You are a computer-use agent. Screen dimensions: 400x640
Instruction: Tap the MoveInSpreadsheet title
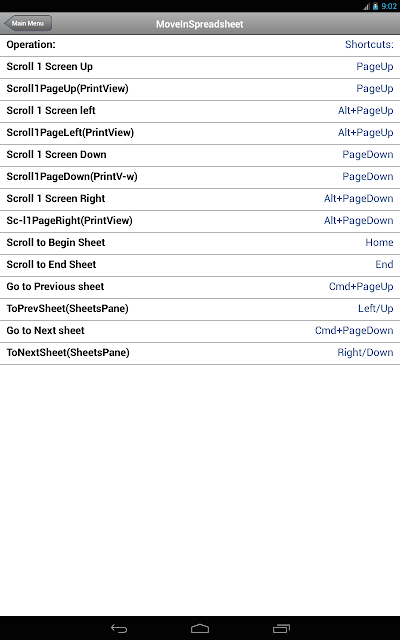[x=200, y=24]
